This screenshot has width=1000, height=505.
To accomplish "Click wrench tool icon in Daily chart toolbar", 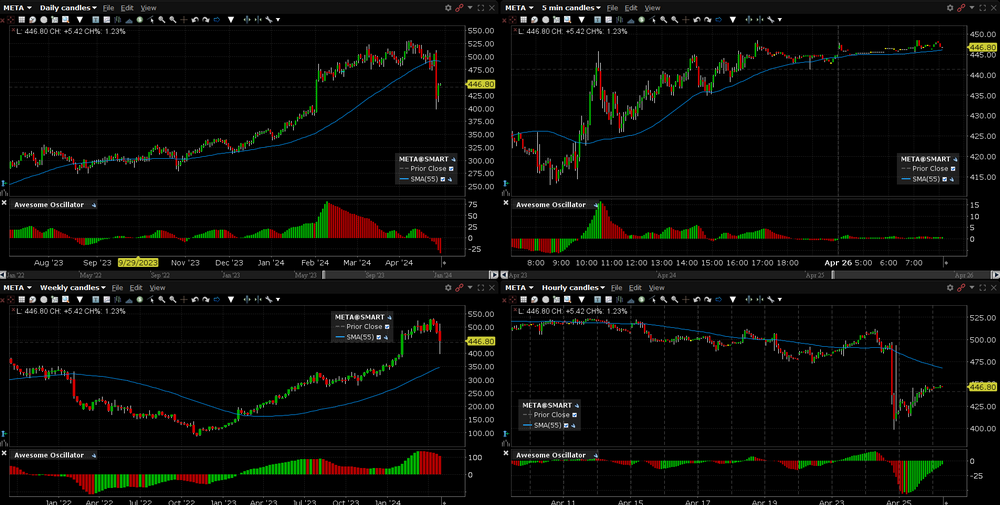I will coord(269,20).
